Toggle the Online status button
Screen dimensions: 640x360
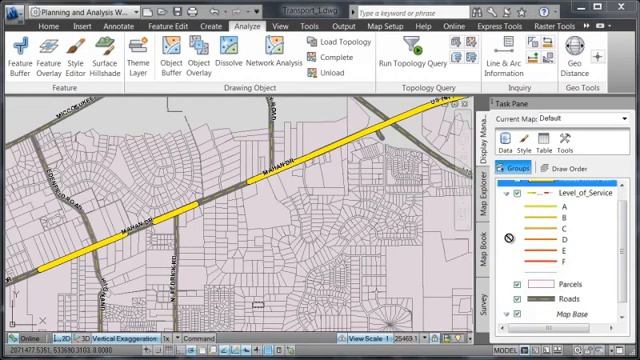pyautogui.click(x=25, y=338)
